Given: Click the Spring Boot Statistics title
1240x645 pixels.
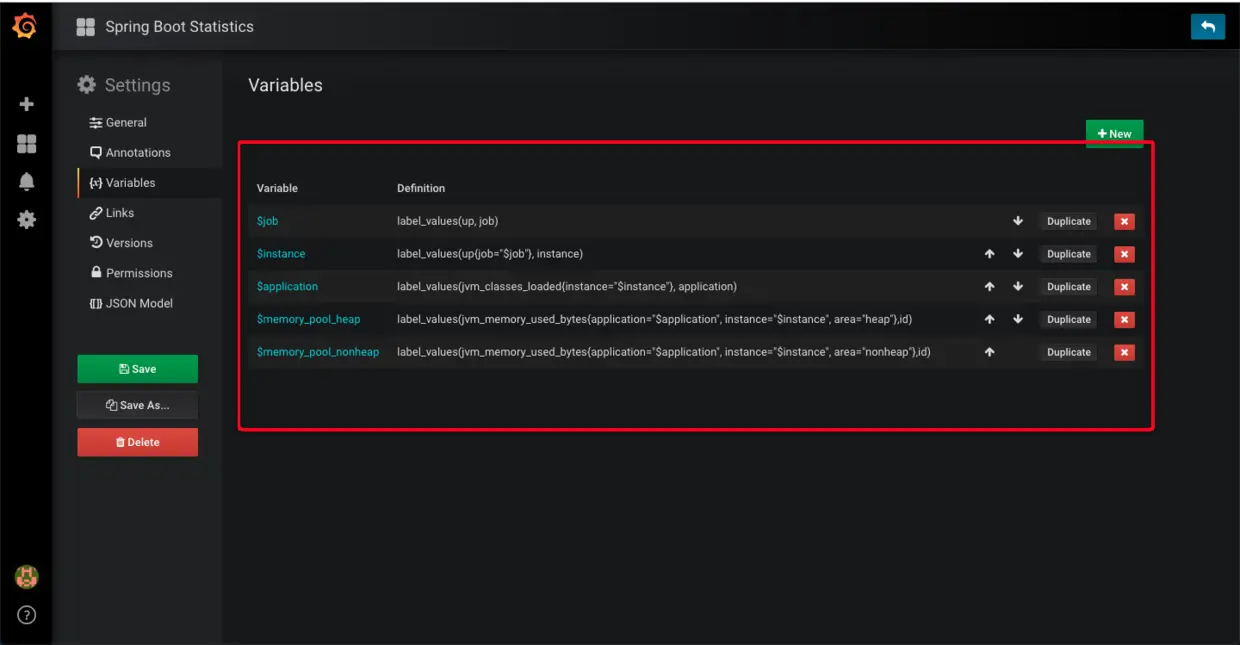Looking at the screenshot, I should click(179, 27).
